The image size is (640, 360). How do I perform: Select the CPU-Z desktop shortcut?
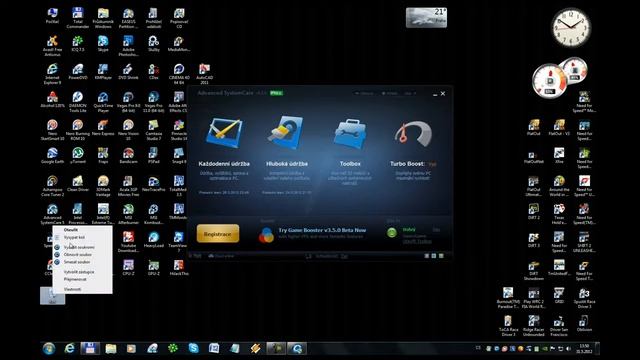[x=128, y=268]
